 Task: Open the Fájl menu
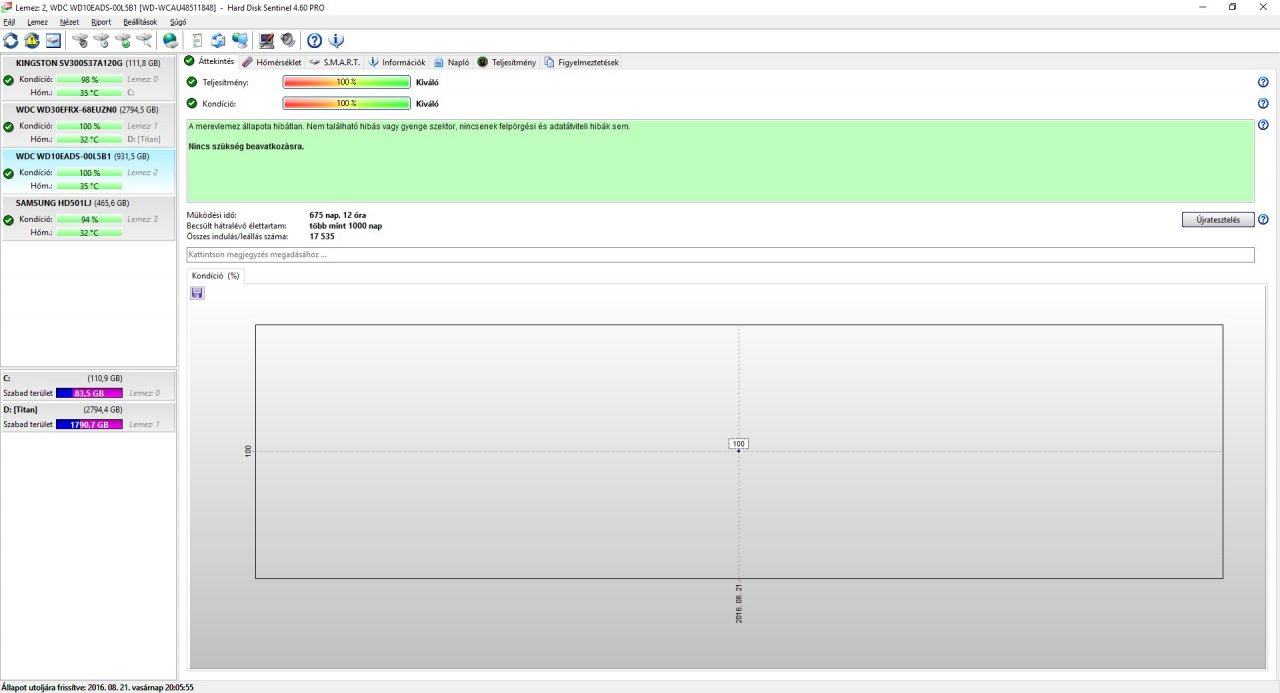pos(9,21)
